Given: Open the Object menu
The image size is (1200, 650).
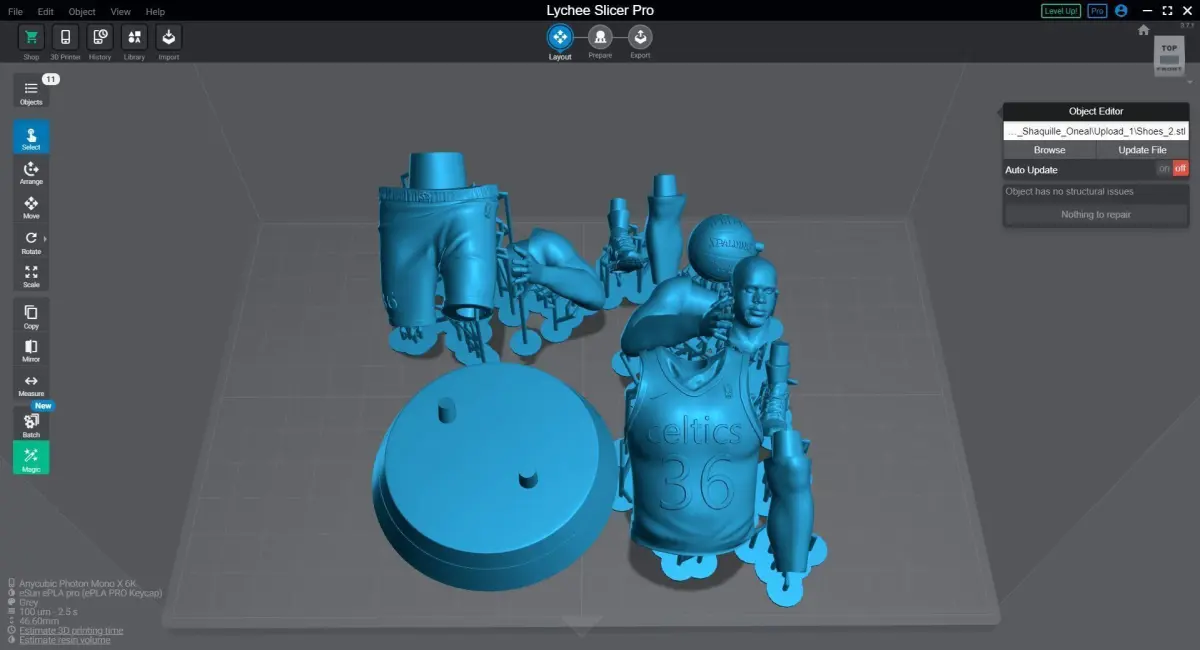Looking at the screenshot, I should (x=82, y=12).
